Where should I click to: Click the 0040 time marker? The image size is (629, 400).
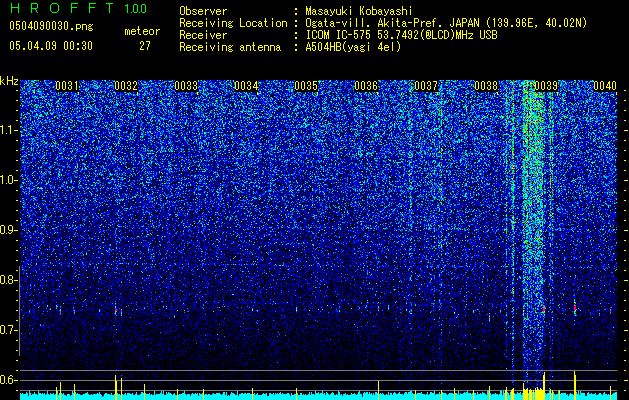pyautogui.click(x=605, y=86)
